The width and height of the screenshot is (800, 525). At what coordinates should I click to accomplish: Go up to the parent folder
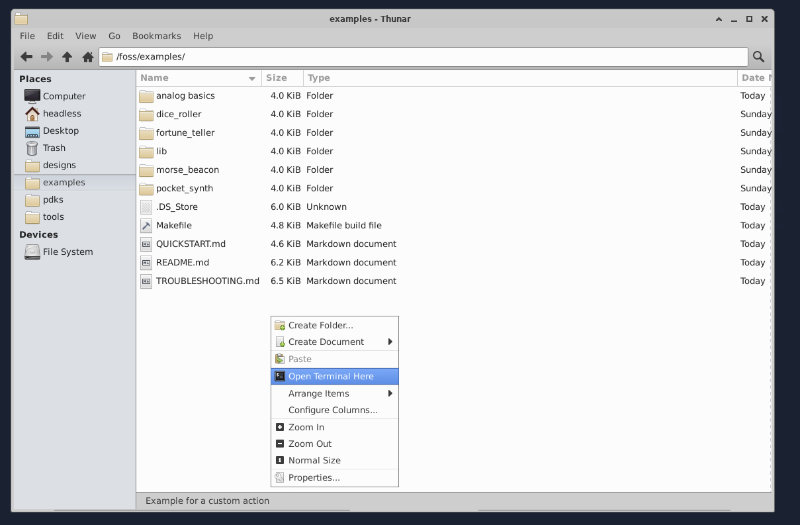pyautogui.click(x=67, y=57)
